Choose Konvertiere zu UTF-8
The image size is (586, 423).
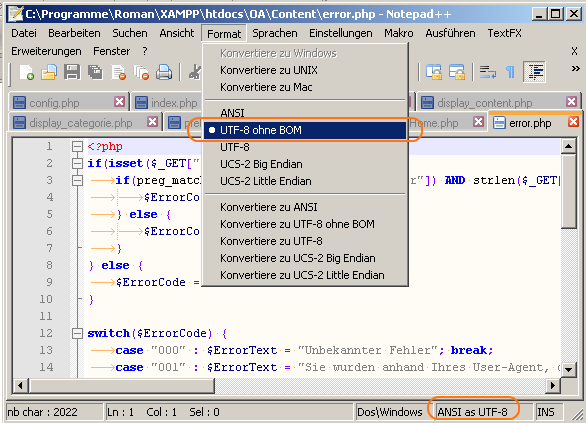coord(305,241)
